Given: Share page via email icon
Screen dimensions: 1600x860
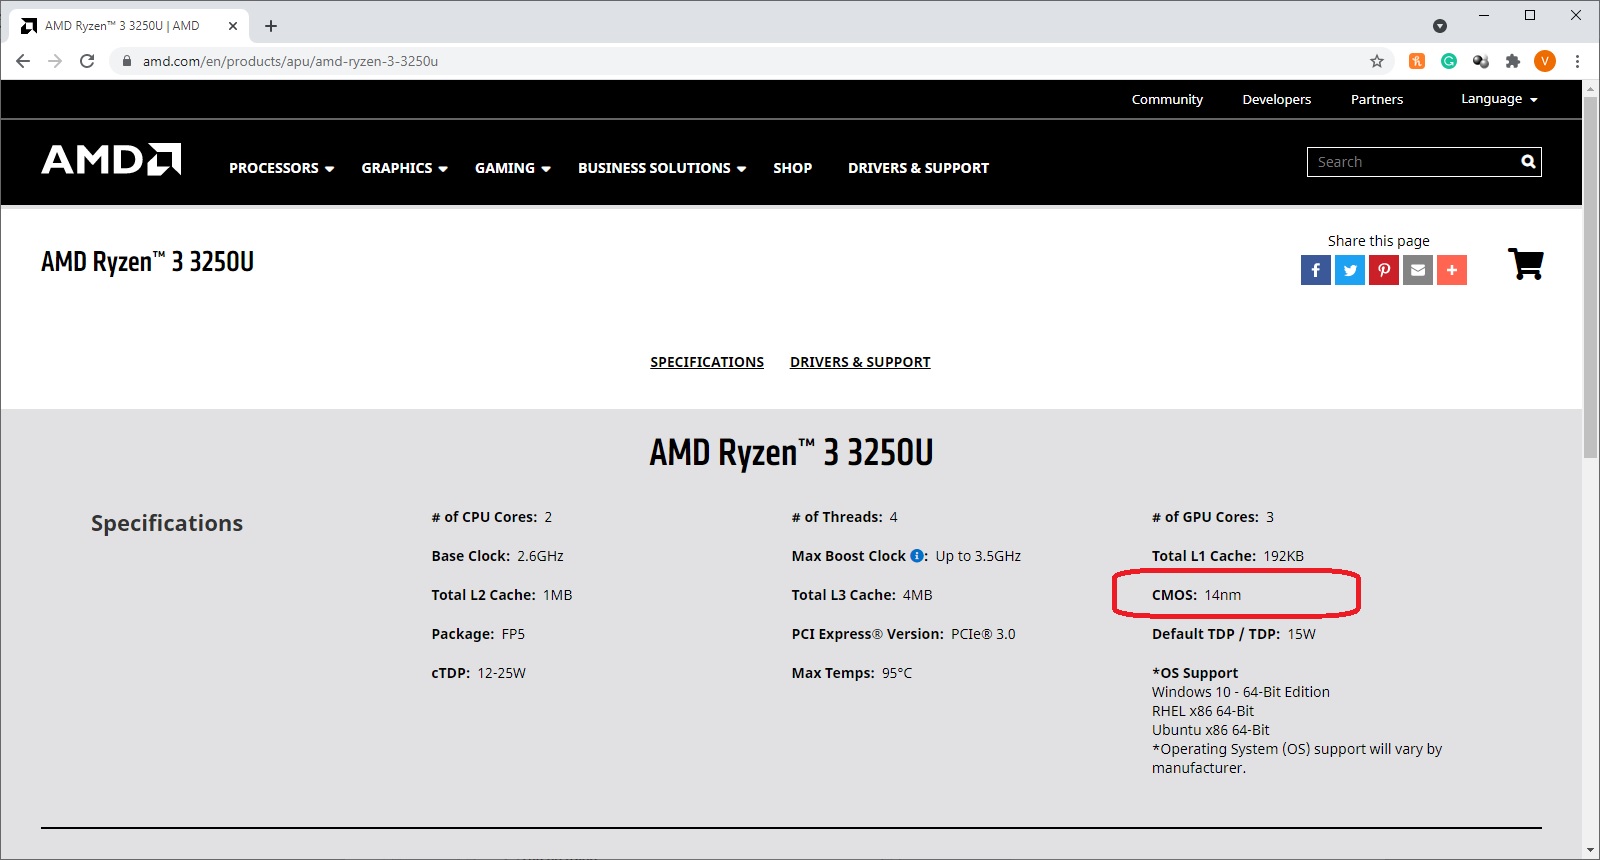Looking at the screenshot, I should [x=1418, y=270].
